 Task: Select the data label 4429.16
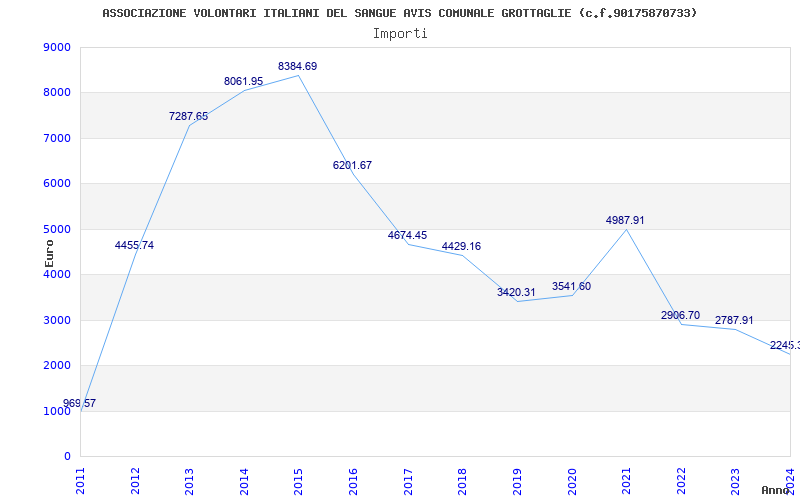tap(461, 246)
